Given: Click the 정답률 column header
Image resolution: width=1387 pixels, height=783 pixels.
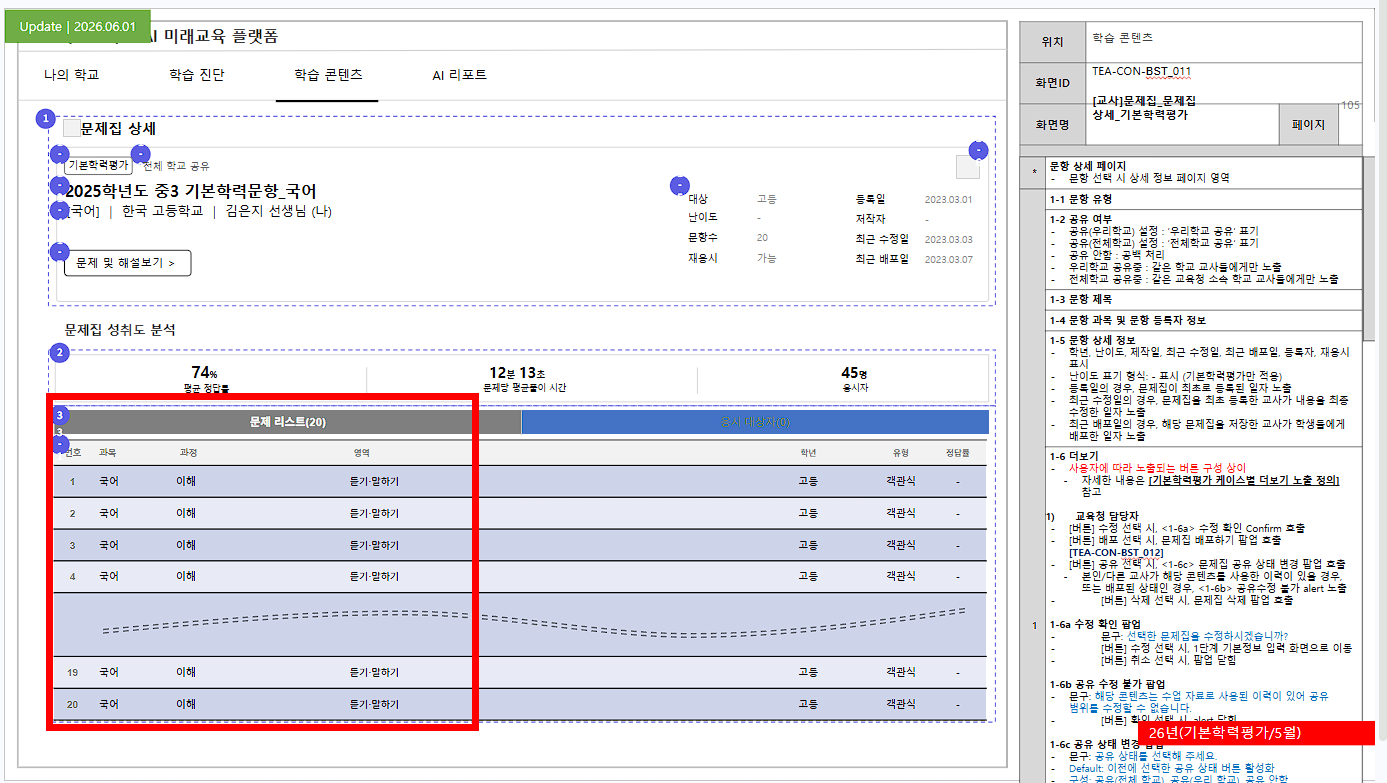Looking at the screenshot, I should [958, 453].
